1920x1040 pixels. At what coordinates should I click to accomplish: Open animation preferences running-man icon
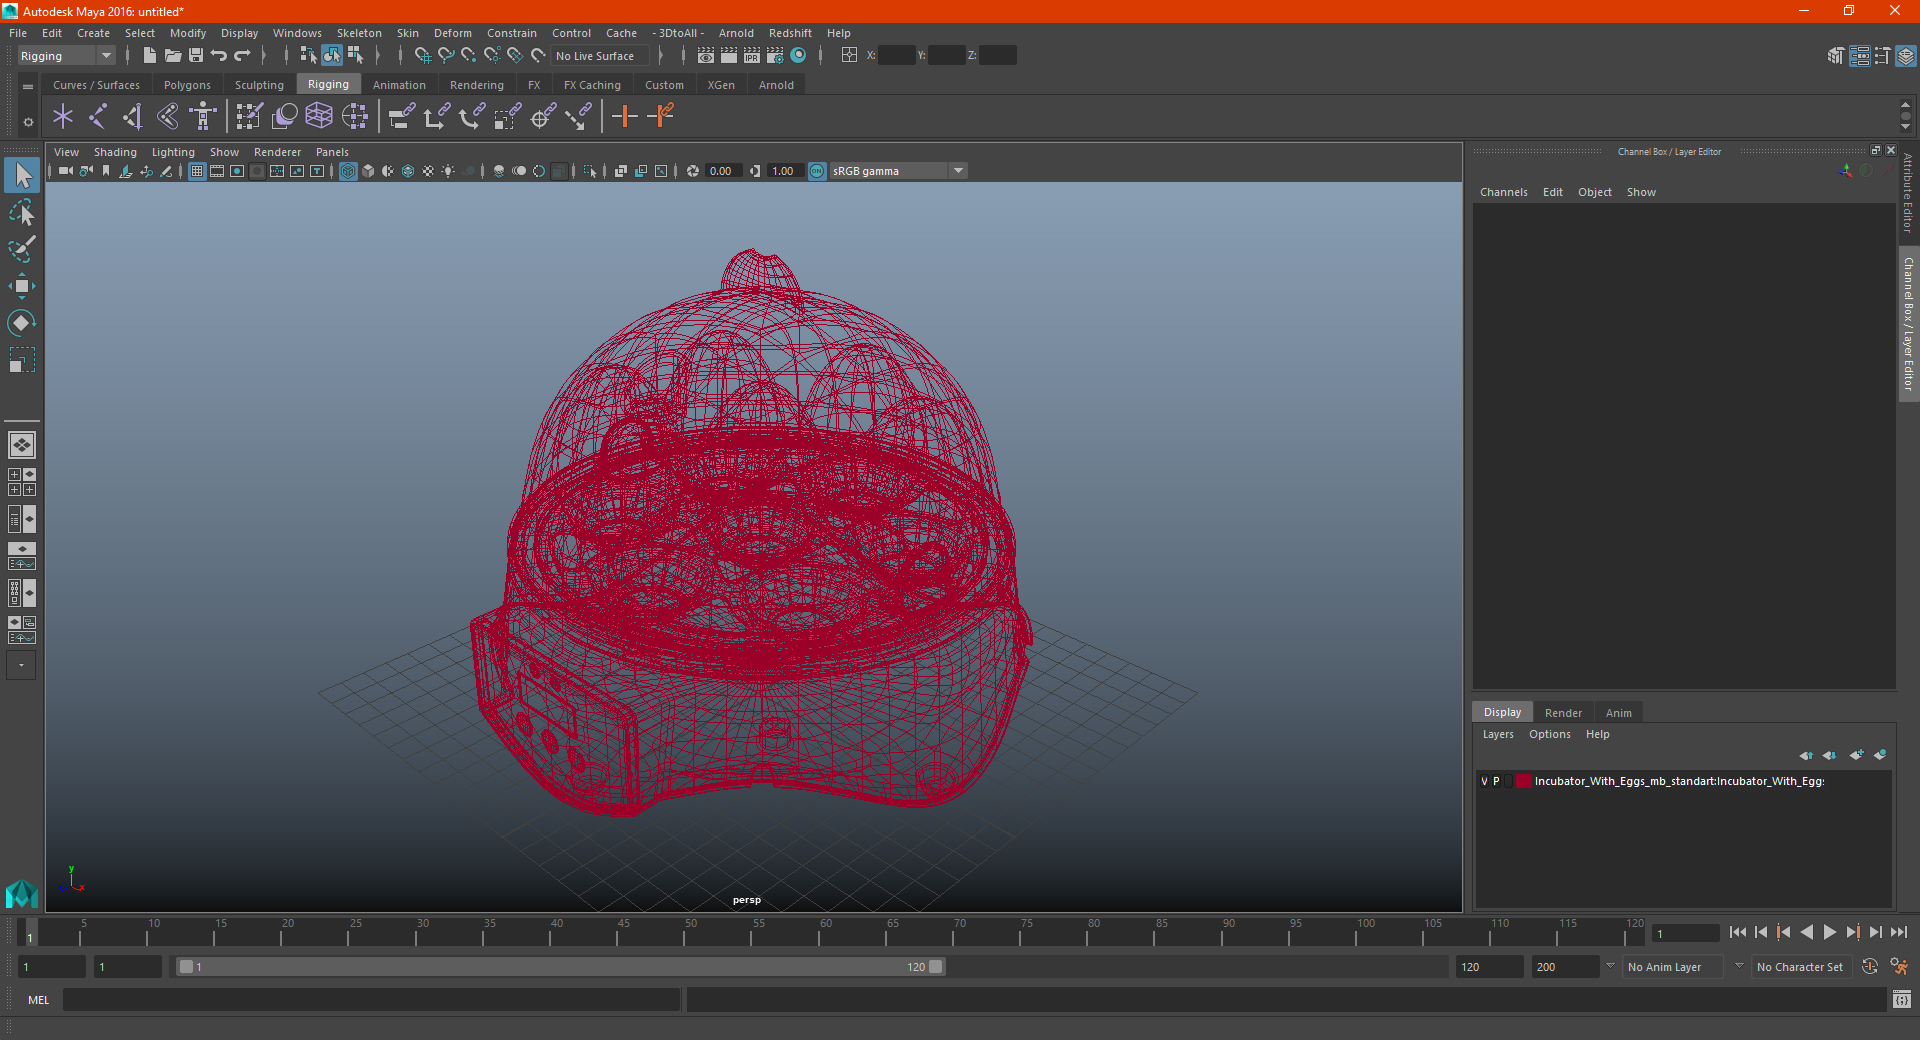tap(1899, 967)
